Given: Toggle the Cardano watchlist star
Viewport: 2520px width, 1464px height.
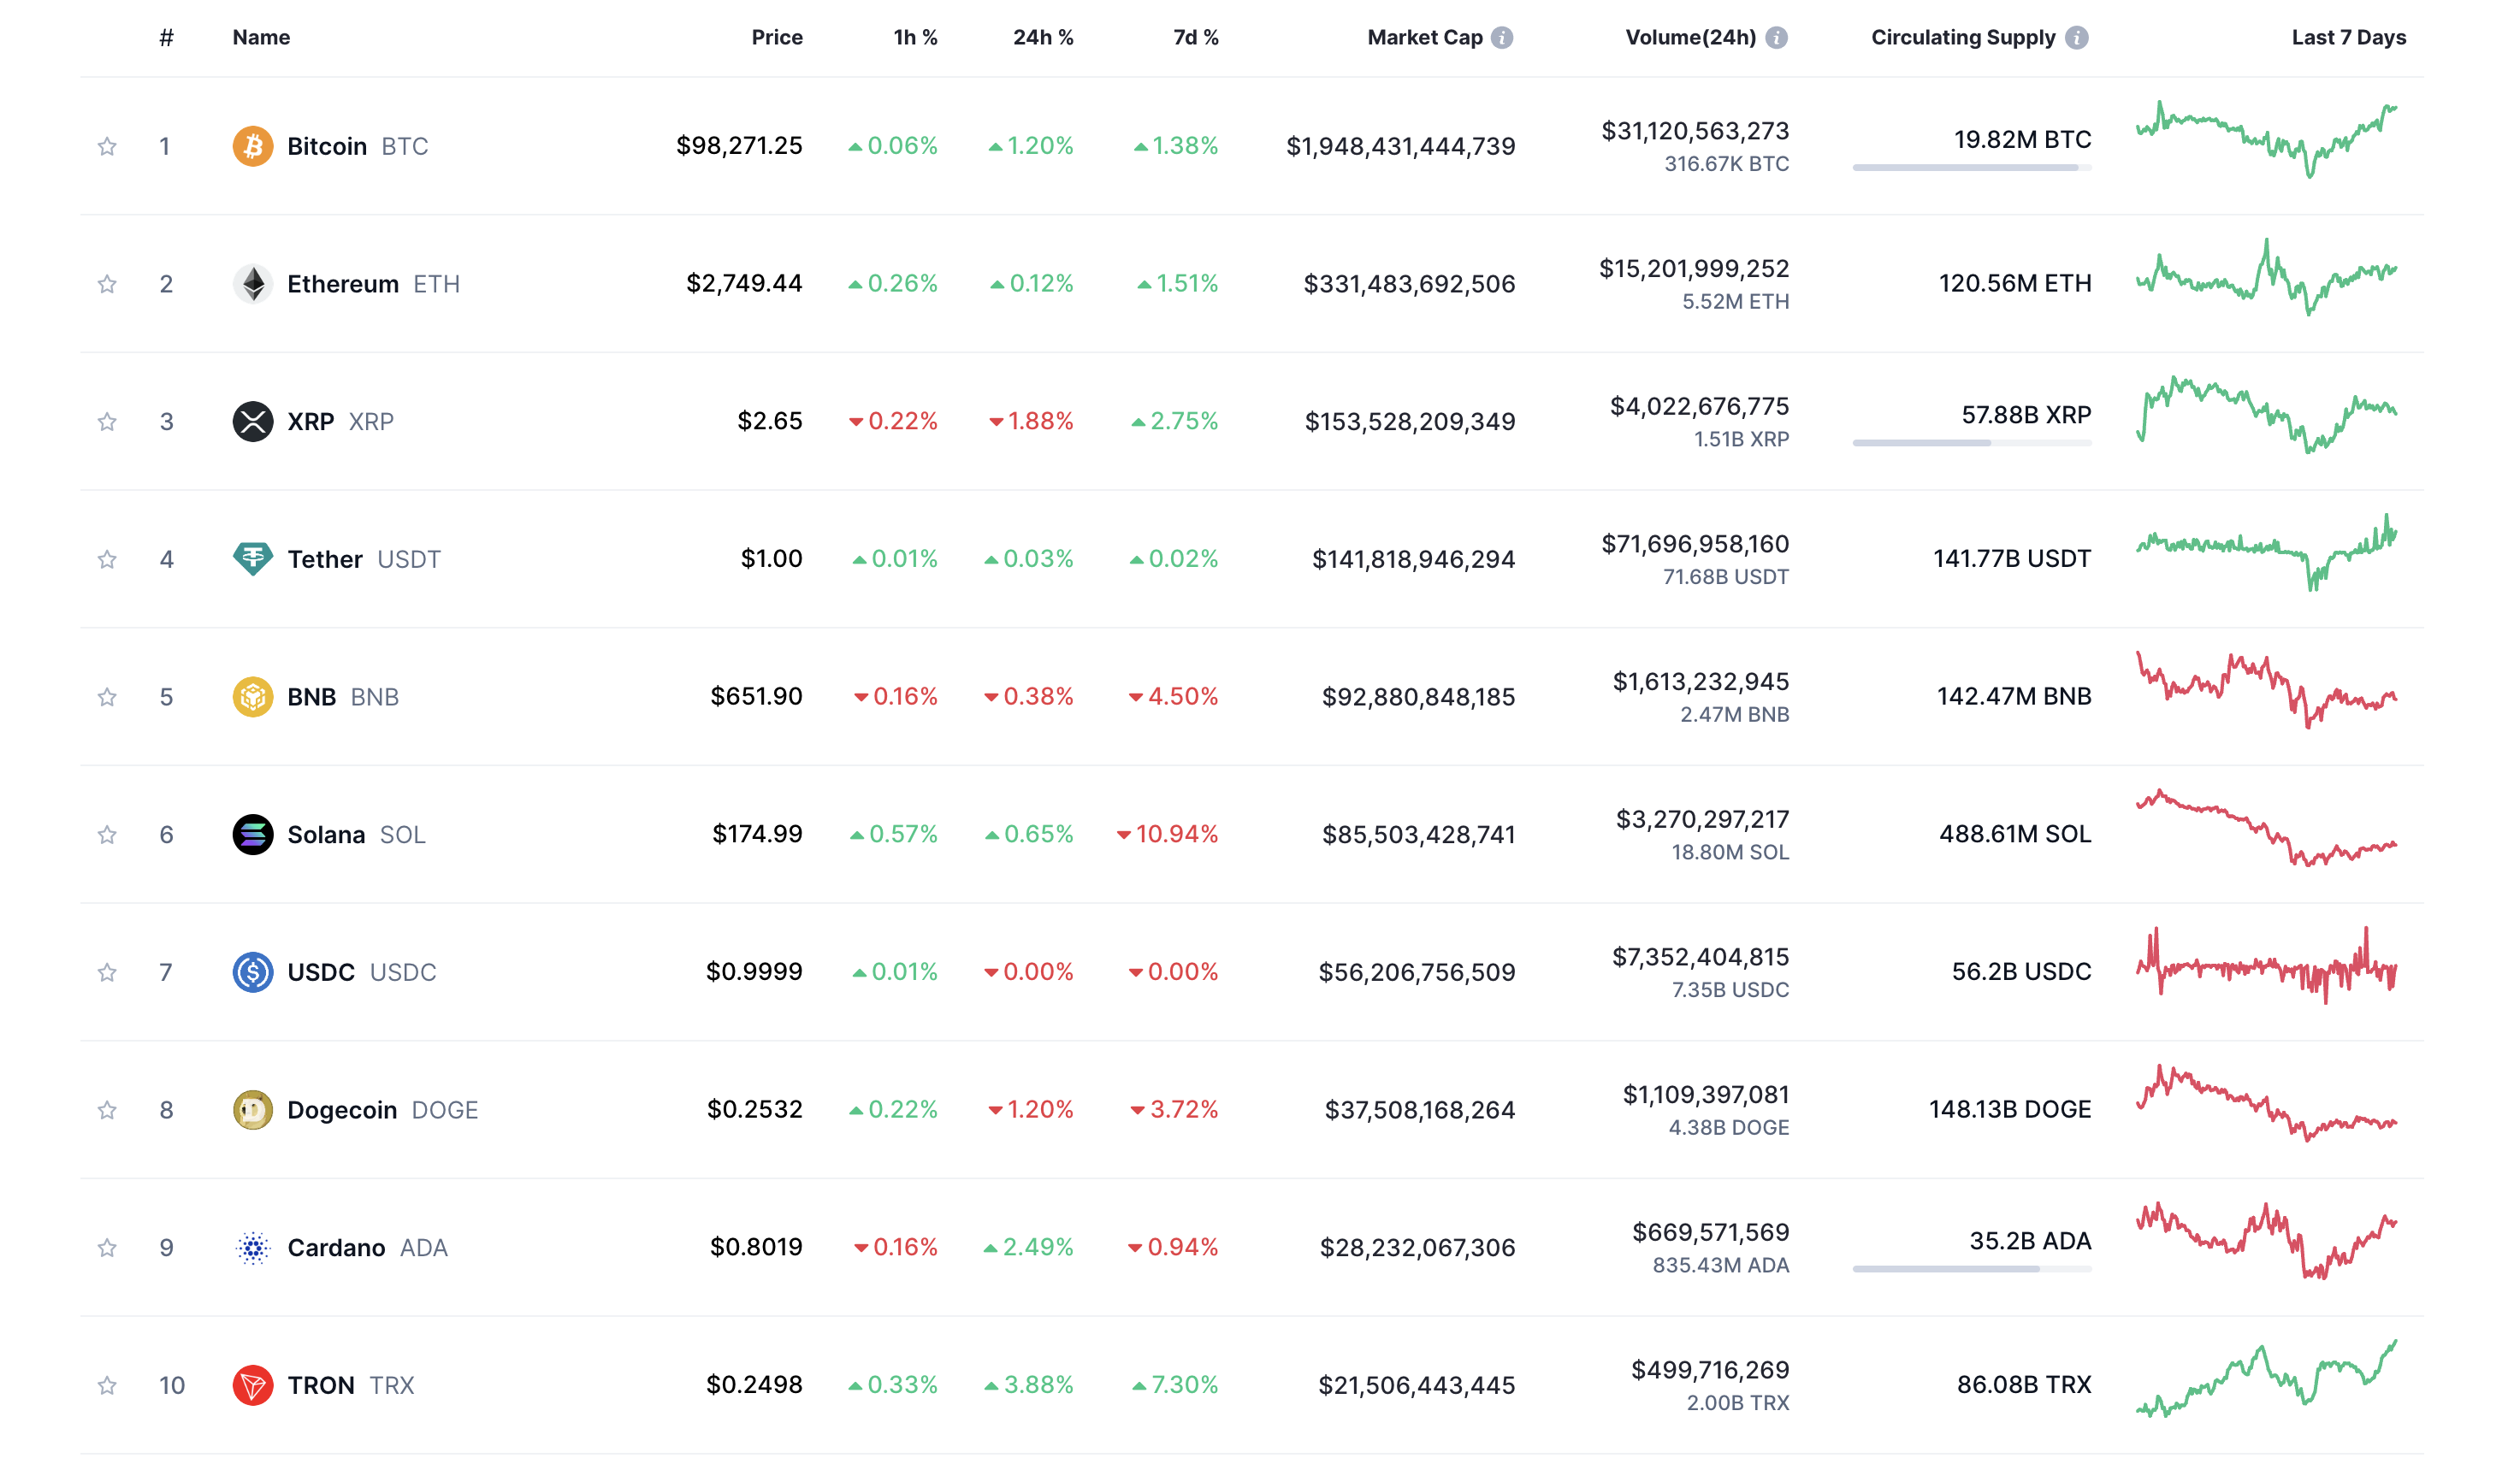Looking at the screenshot, I should pos(107,1248).
